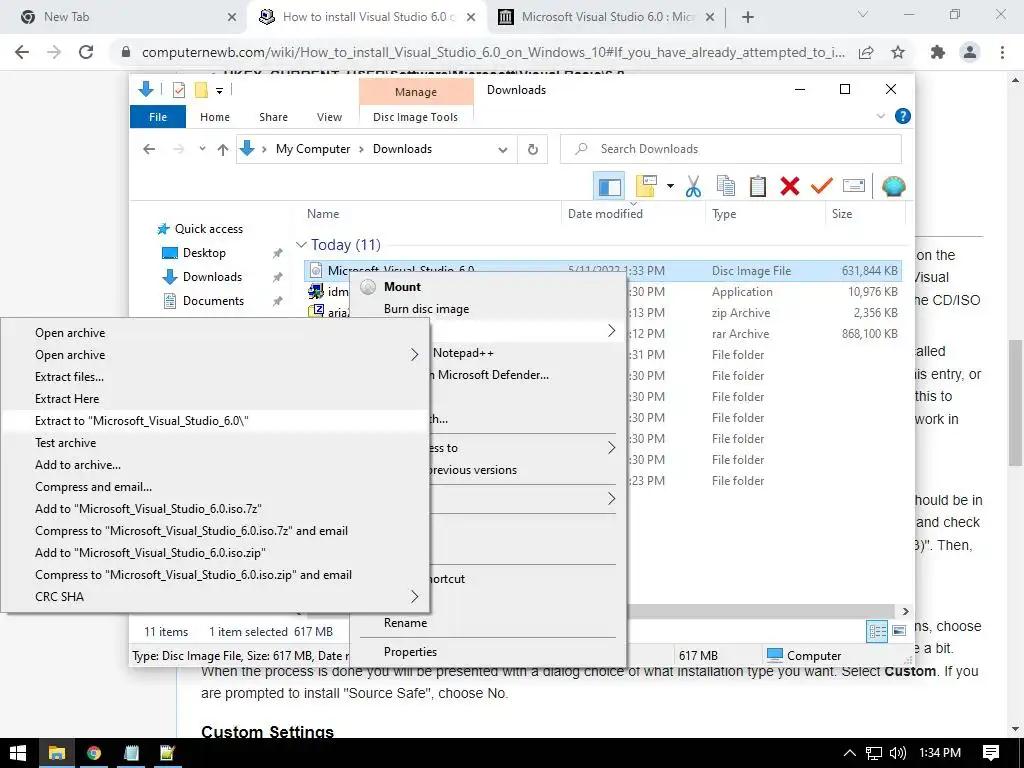Click the email envelope icon in Explorer toolbar
Image resolution: width=1024 pixels, height=768 pixels.
[854, 187]
